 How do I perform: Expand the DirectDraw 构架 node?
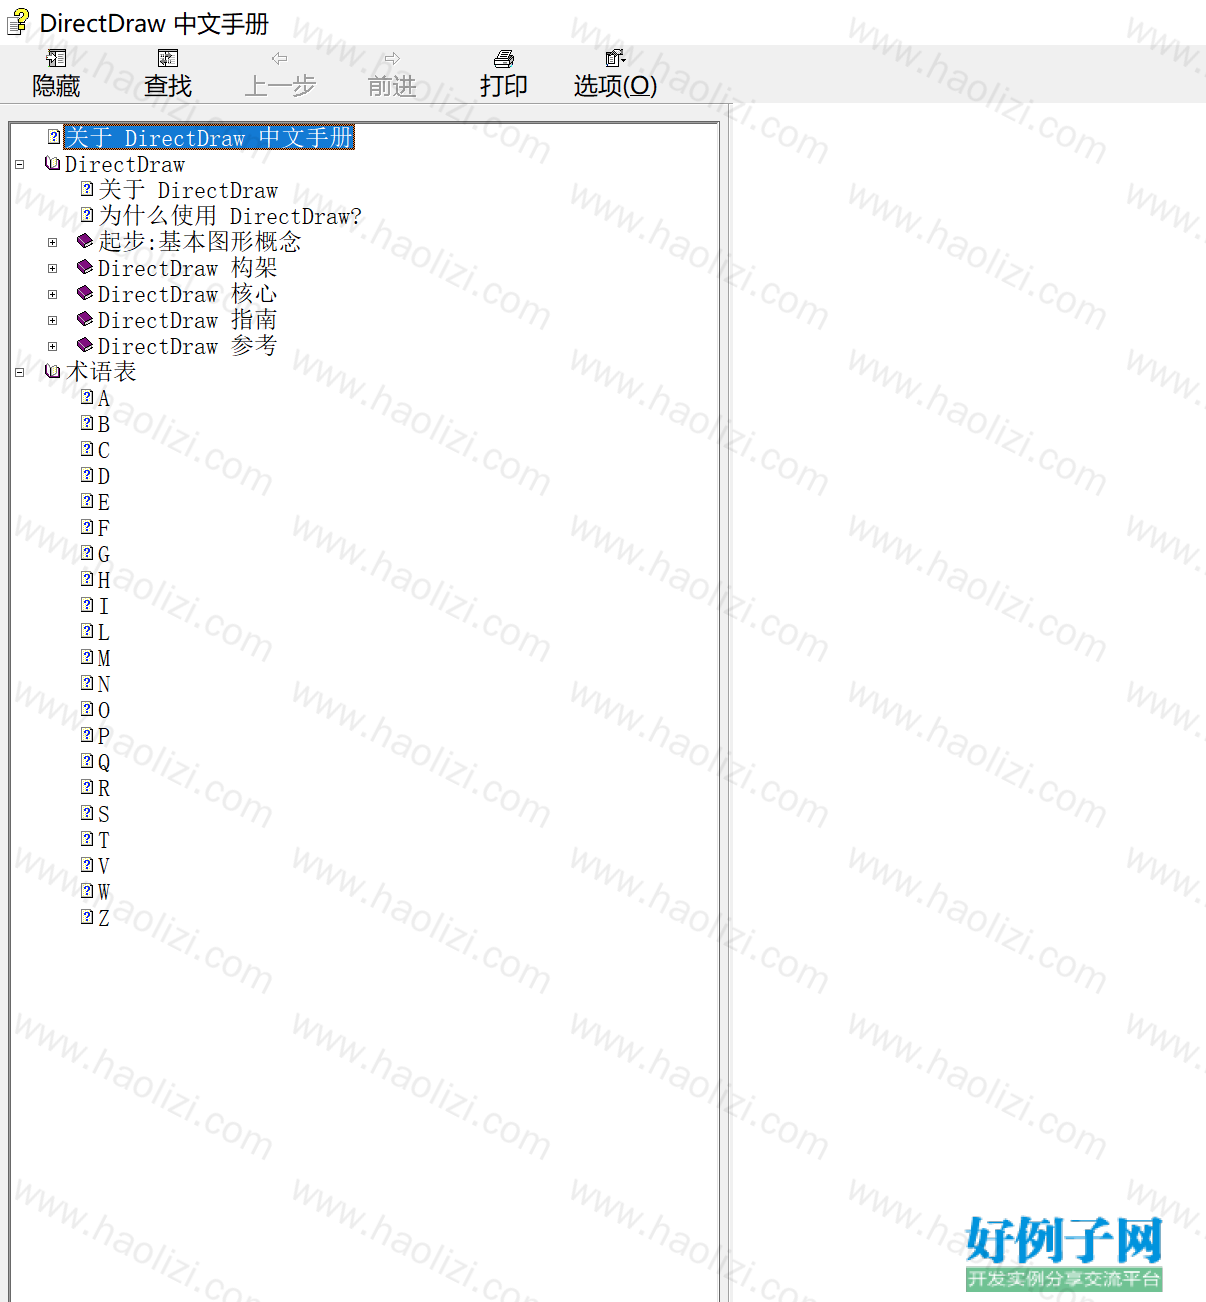pyautogui.click(x=53, y=268)
